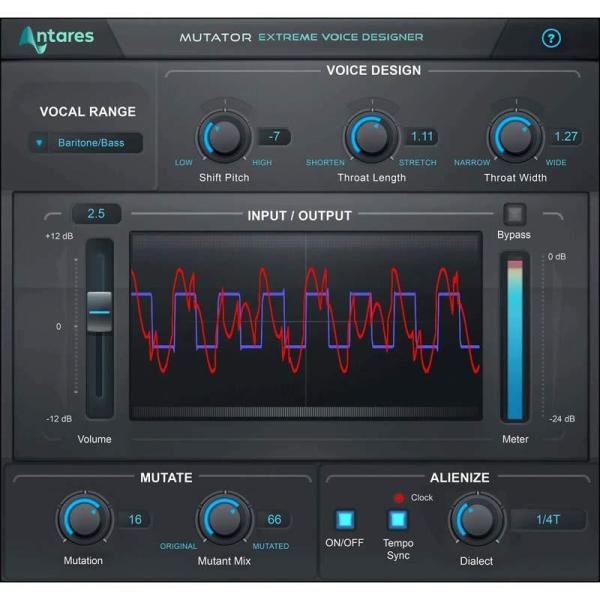Click the Throat Length knob
This screenshot has width=600, height=600.
point(371,135)
